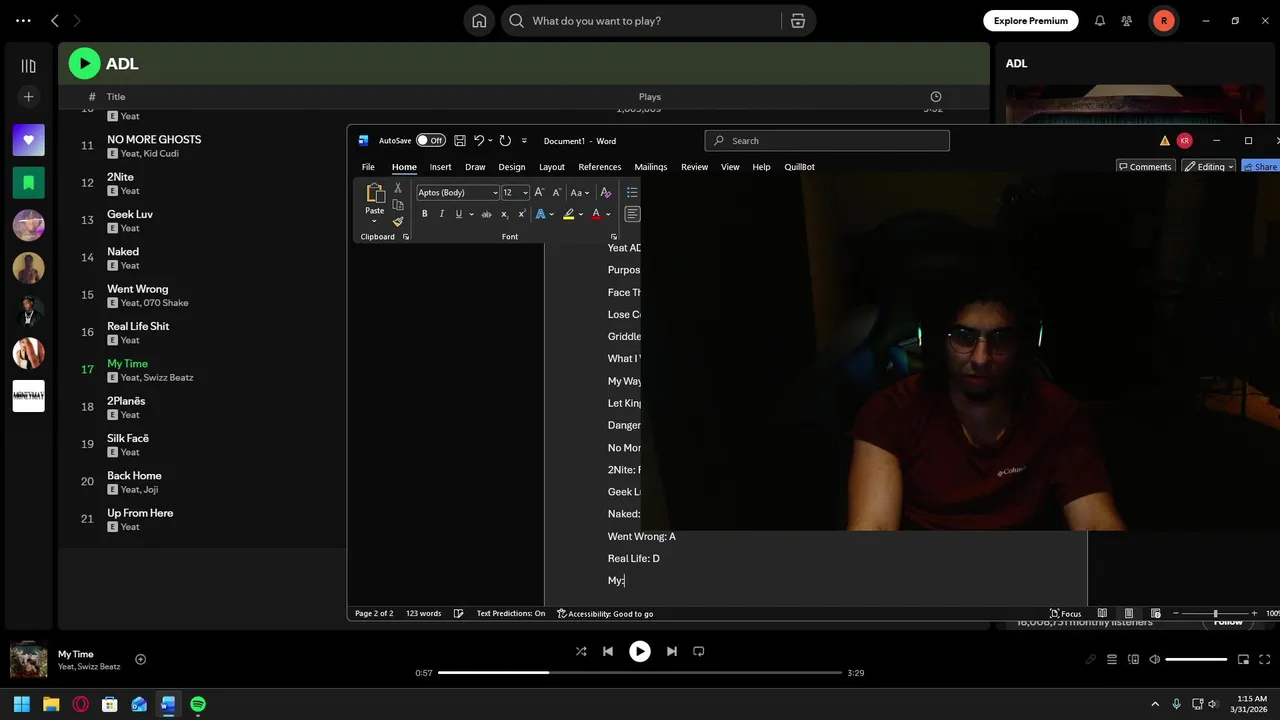
Task: Open font size 12 dropdown
Action: coord(525,193)
